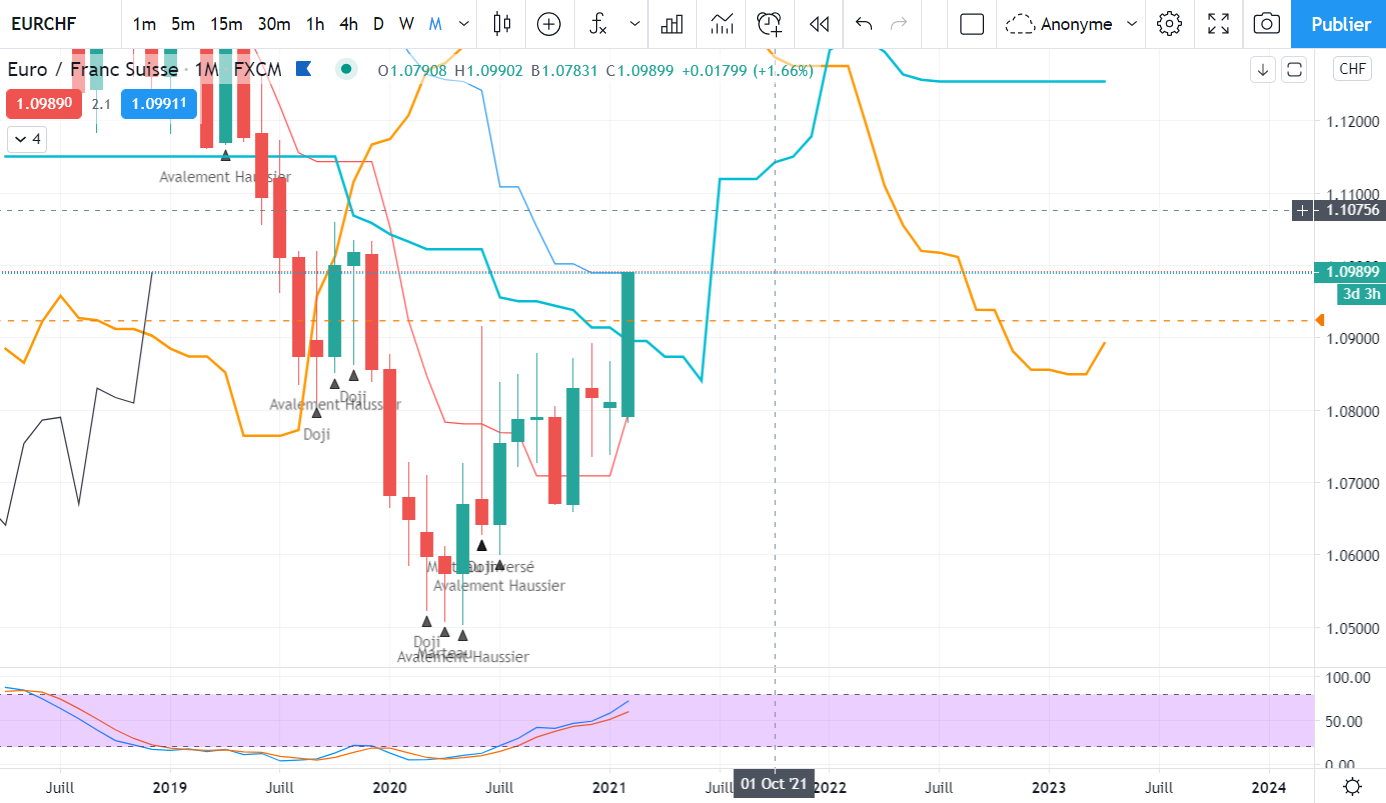Click the compare or add symbol icon

coord(549,24)
